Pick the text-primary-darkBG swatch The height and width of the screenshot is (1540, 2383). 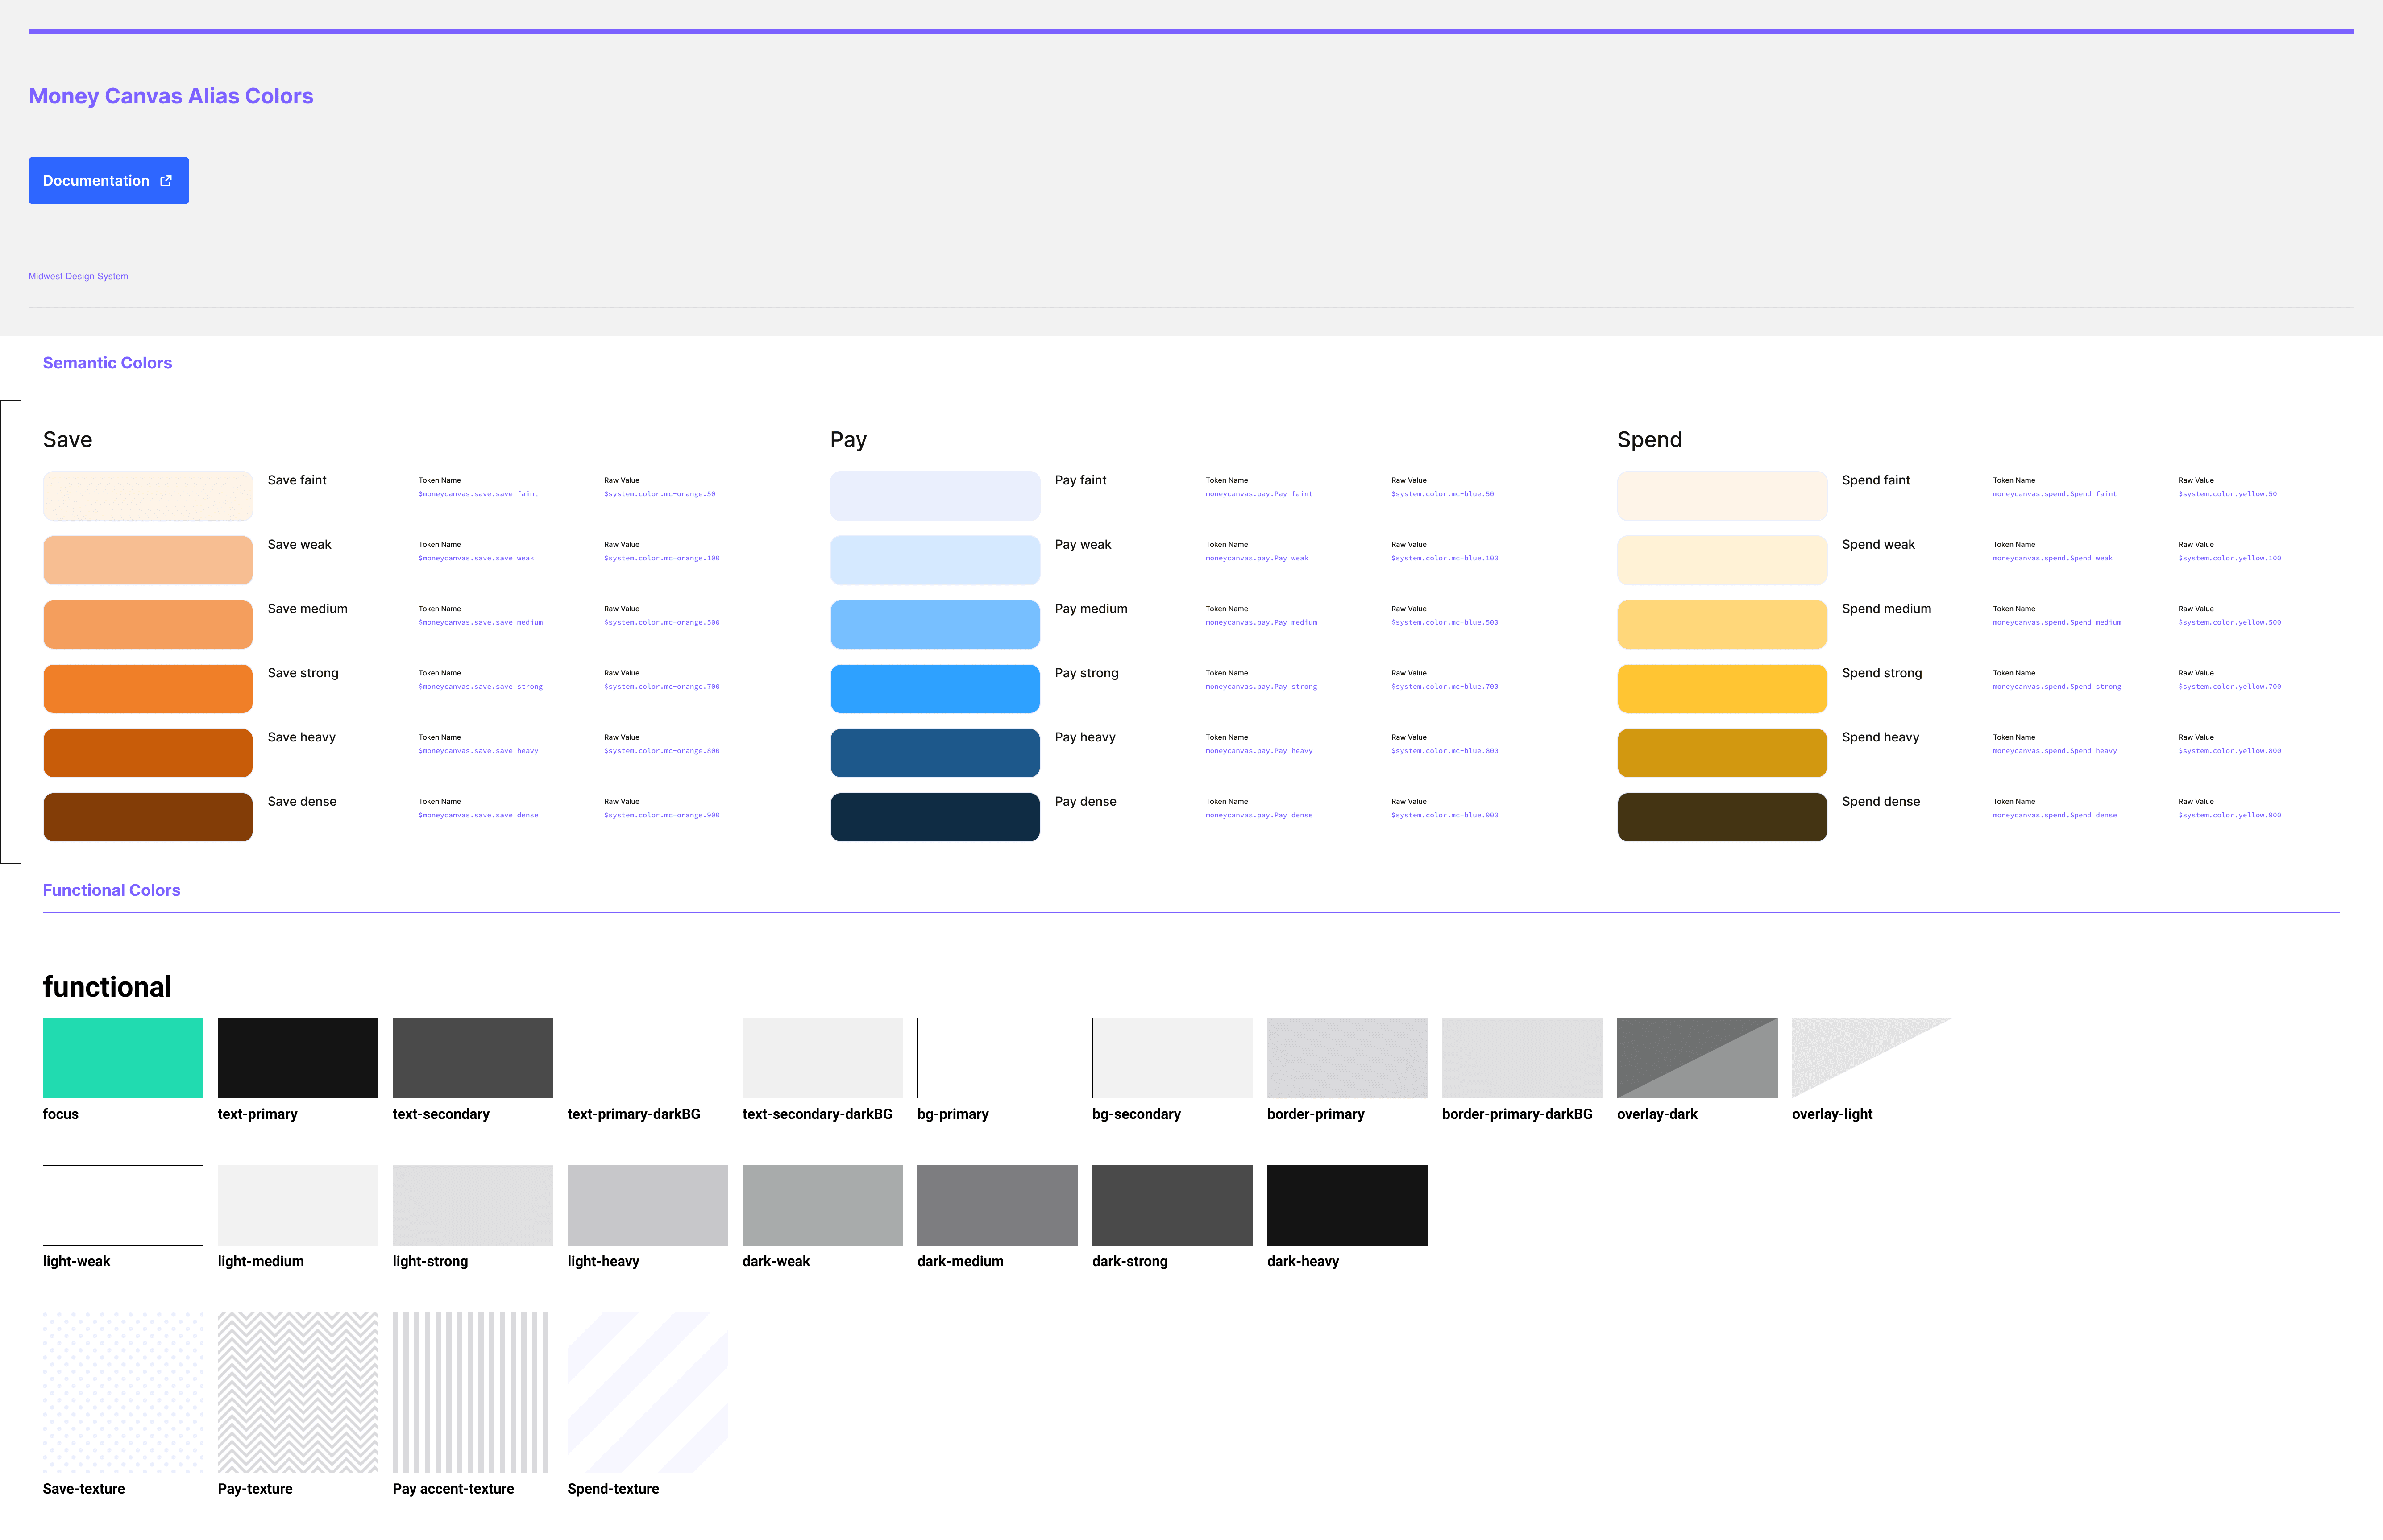[648, 1058]
